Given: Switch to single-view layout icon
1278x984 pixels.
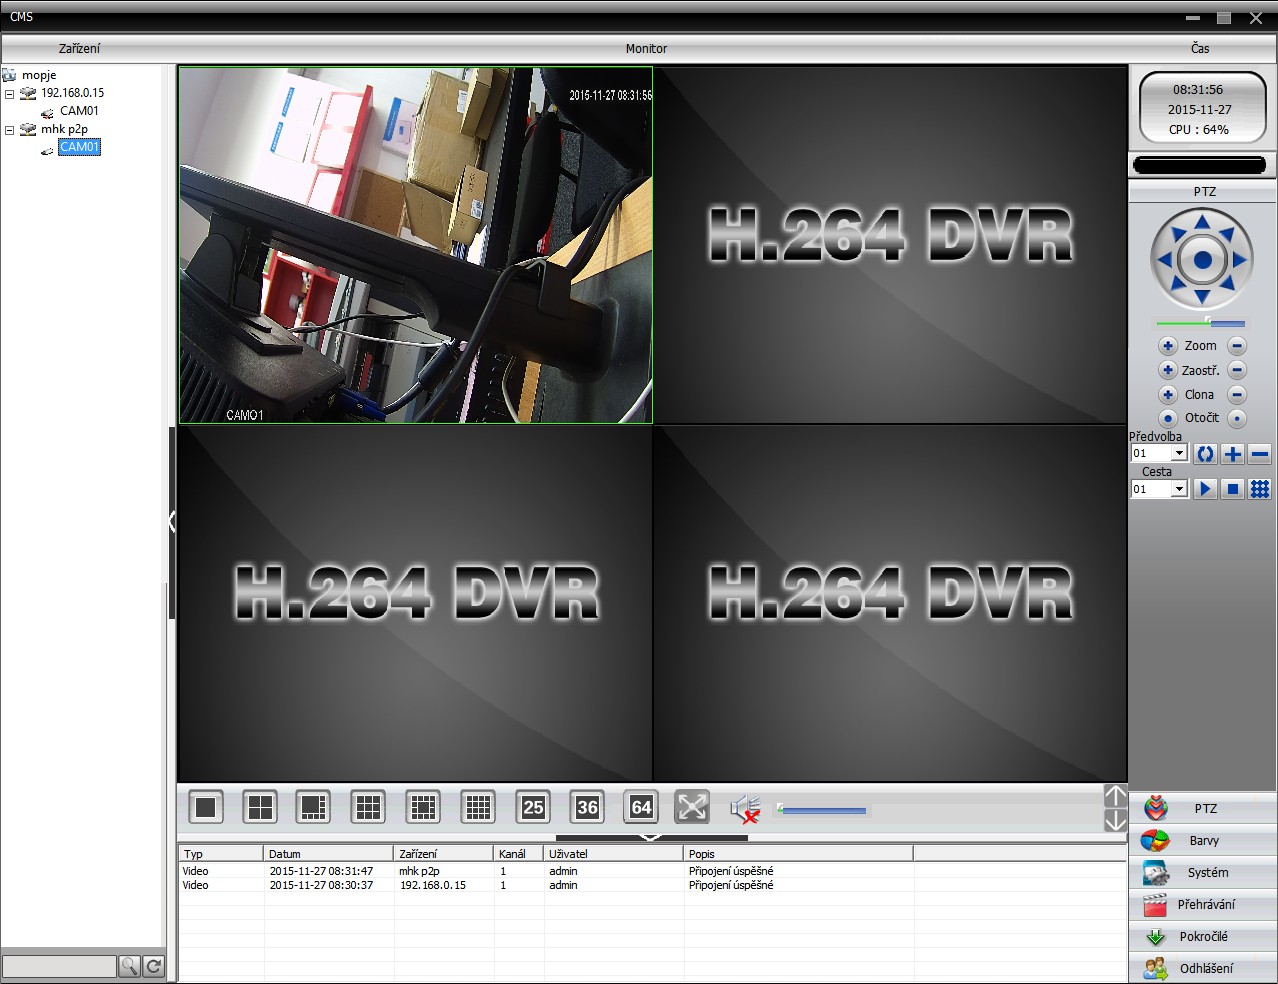Looking at the screenshot, I should [206, 807].
